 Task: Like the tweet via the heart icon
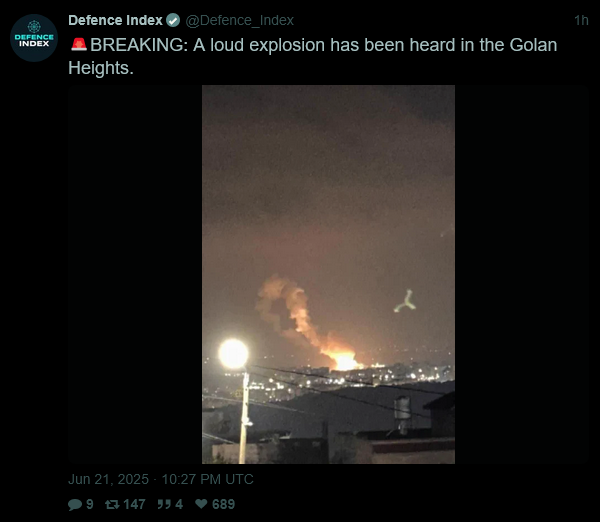201,504
